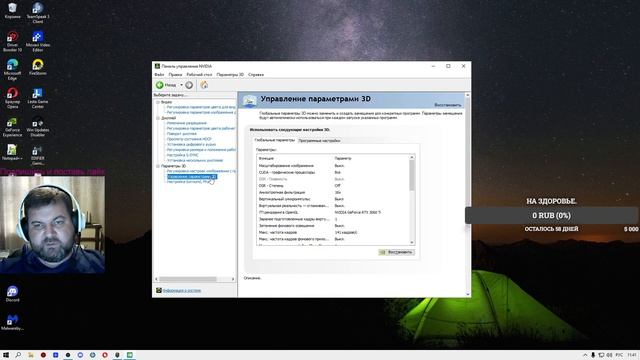Open Windows Start menu

(x=6, y=355)
